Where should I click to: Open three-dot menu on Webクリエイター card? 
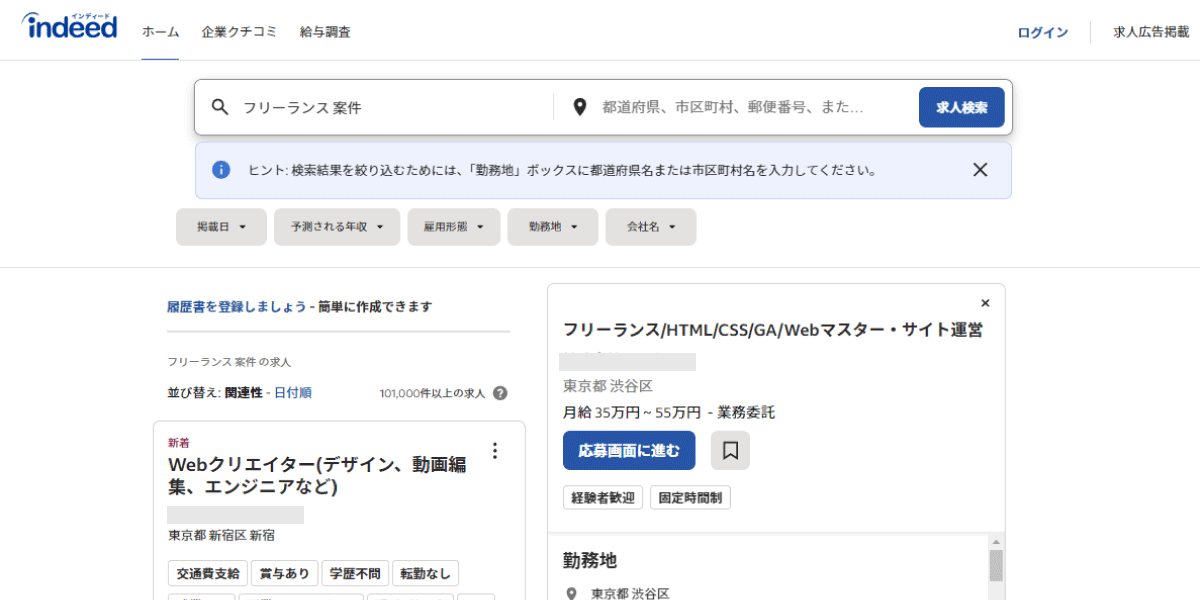pos(494,451)
